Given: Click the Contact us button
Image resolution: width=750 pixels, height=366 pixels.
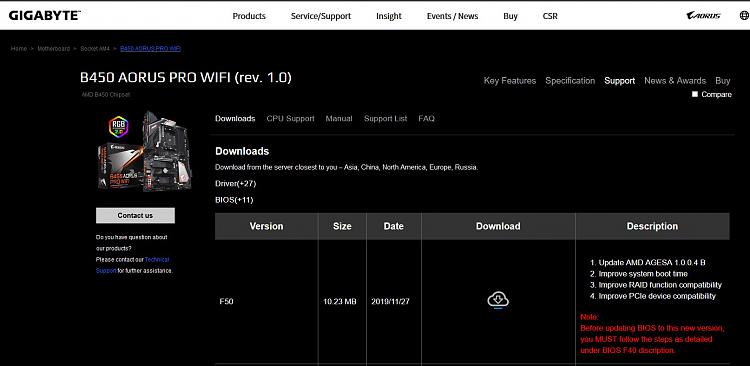Looking at the screenshot, I should coord(135,215).
